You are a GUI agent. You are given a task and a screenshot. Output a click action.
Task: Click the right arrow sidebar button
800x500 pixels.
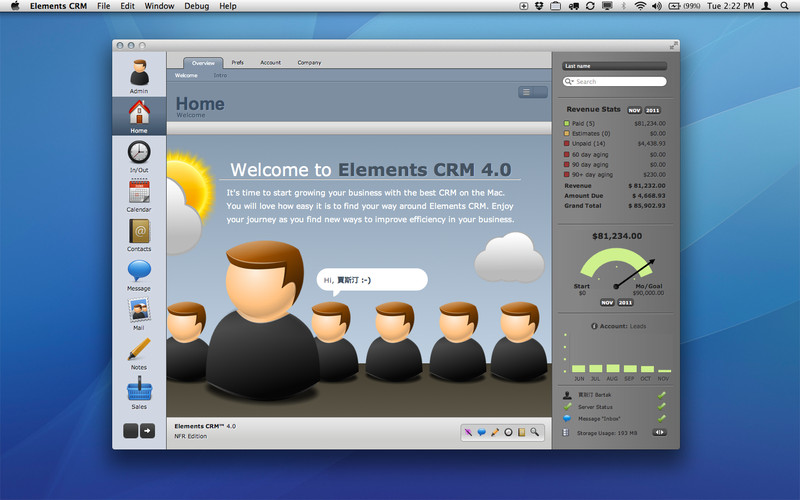click(x=147, y=431)
